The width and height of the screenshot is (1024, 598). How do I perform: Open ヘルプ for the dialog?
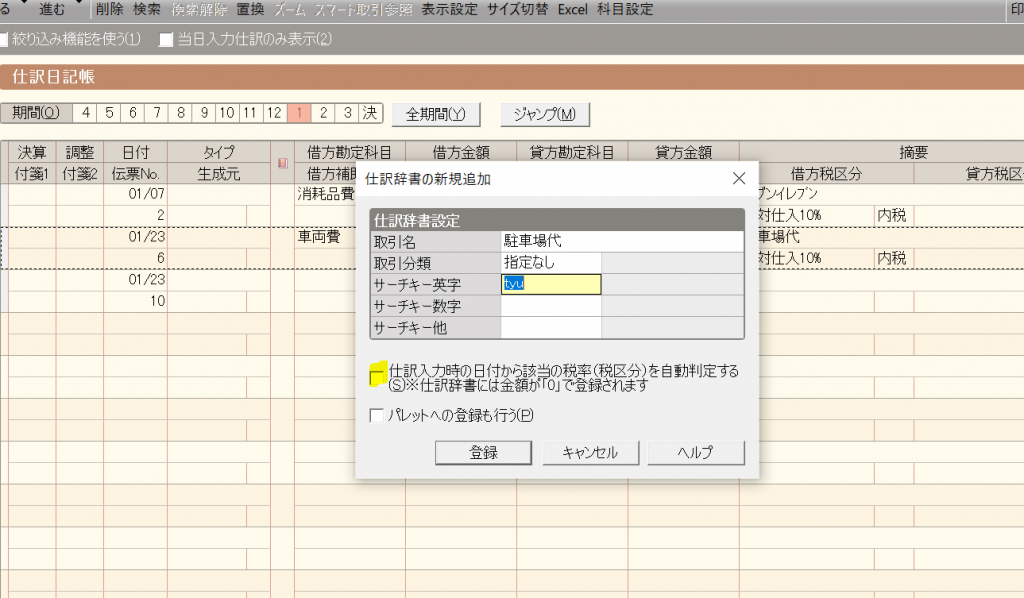tap(695, 452)
